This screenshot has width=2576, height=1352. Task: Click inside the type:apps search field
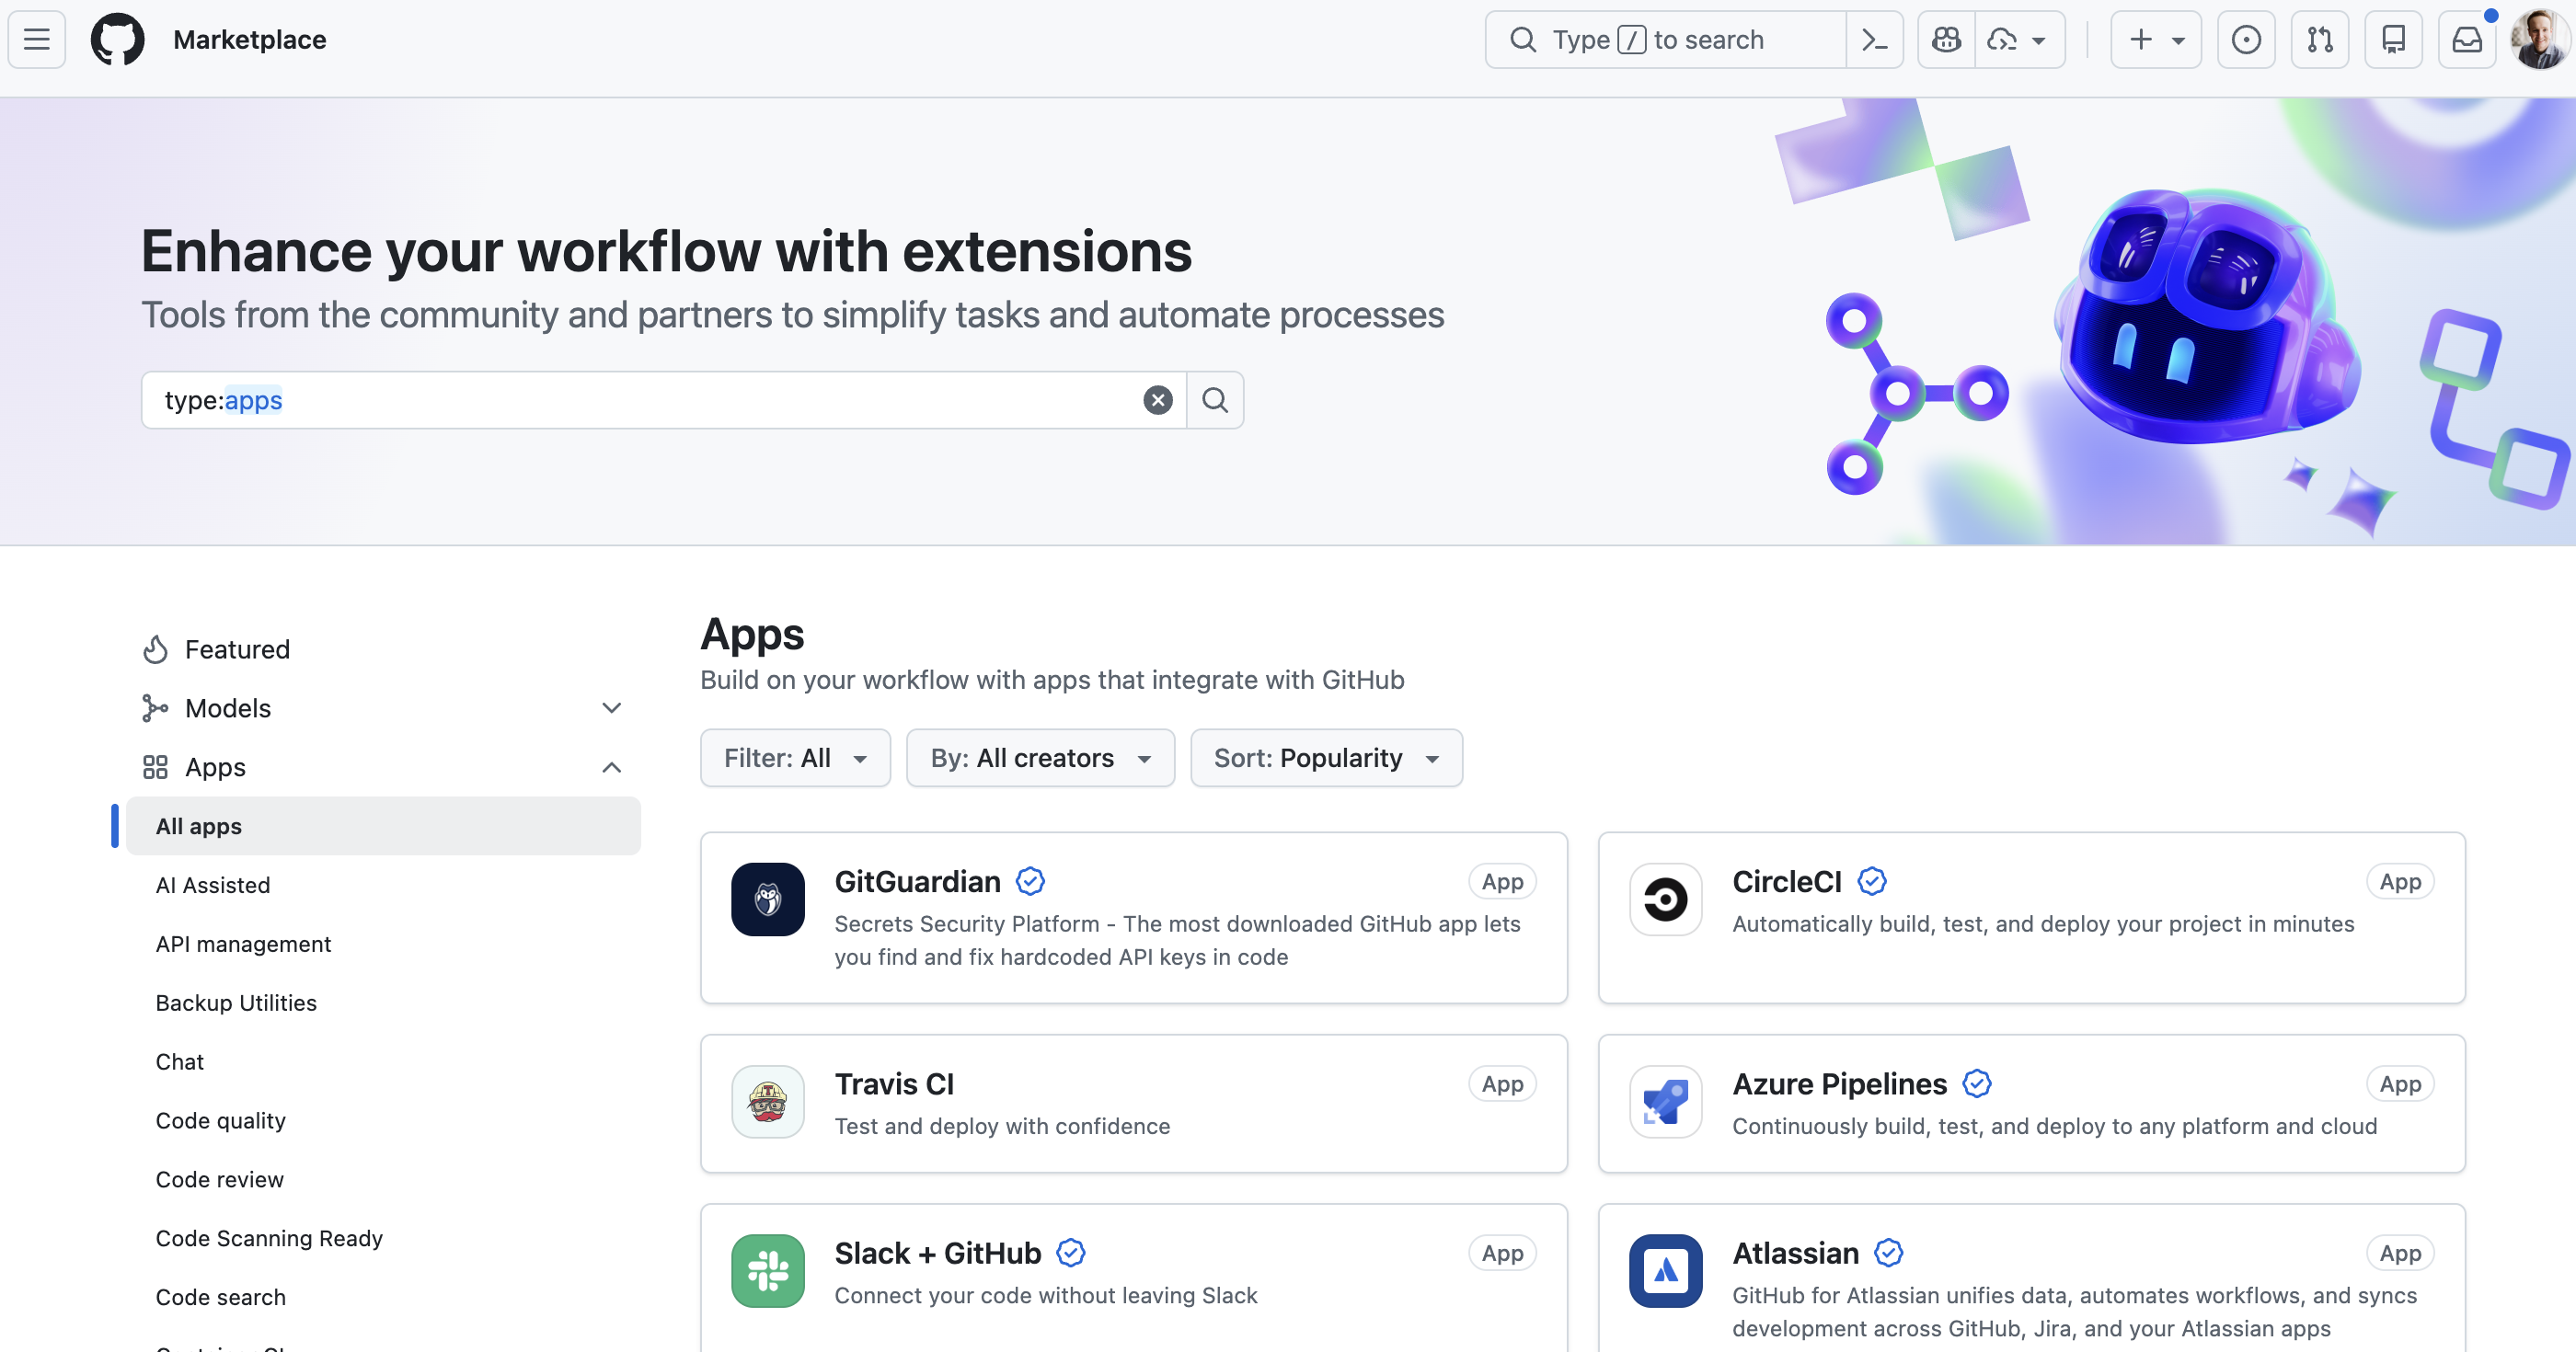click(650, 400)
